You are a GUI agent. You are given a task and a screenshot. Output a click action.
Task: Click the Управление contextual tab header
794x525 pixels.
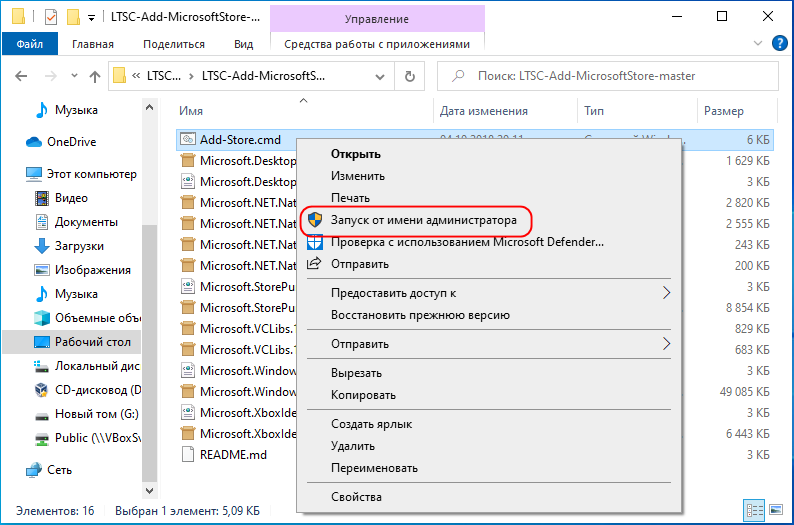377,19
